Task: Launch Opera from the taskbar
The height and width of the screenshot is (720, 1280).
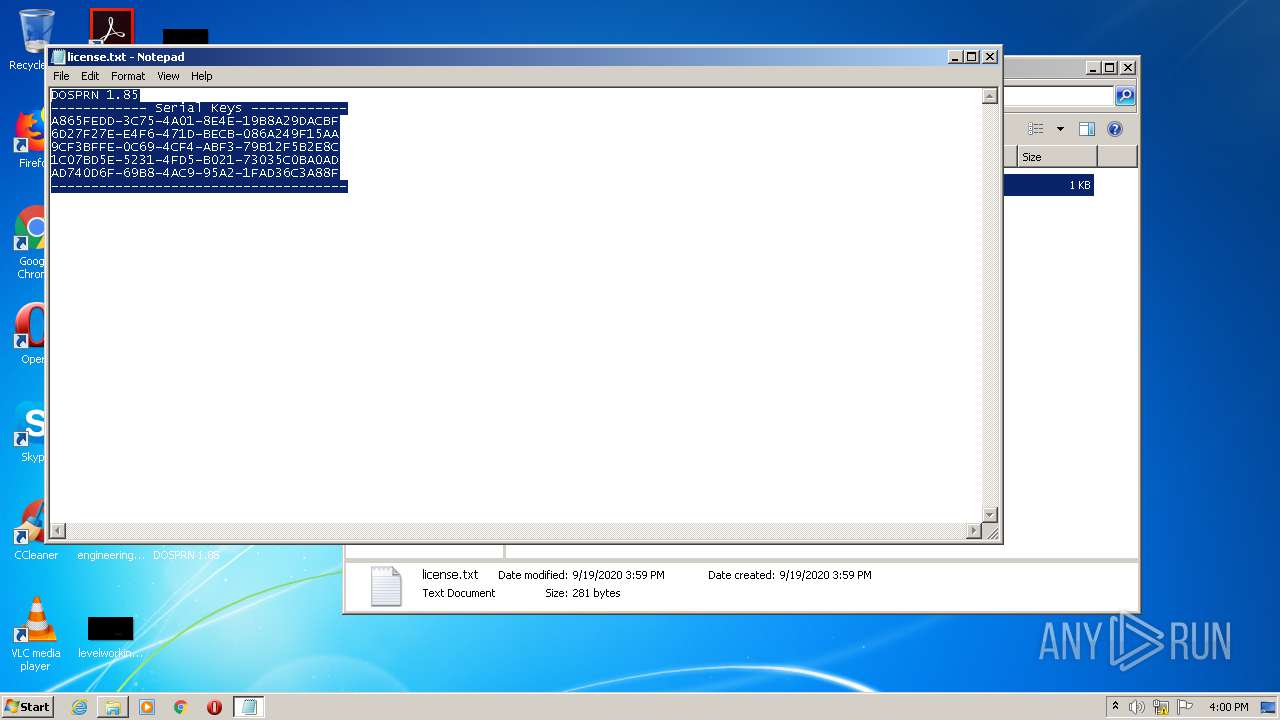Action: click(x=214, y=707)
